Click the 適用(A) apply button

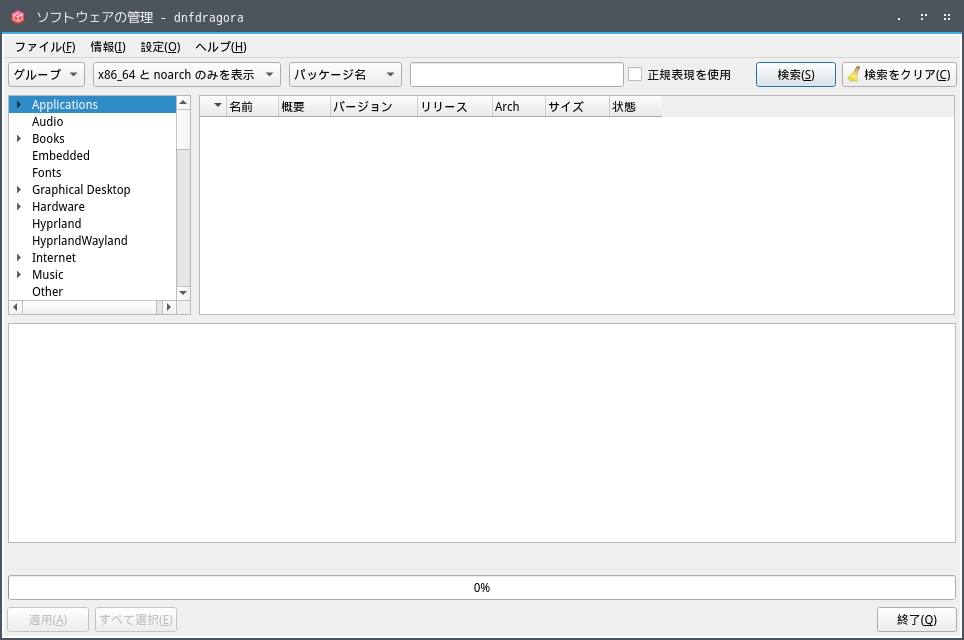pyautogui.click(x=48, y=619)
